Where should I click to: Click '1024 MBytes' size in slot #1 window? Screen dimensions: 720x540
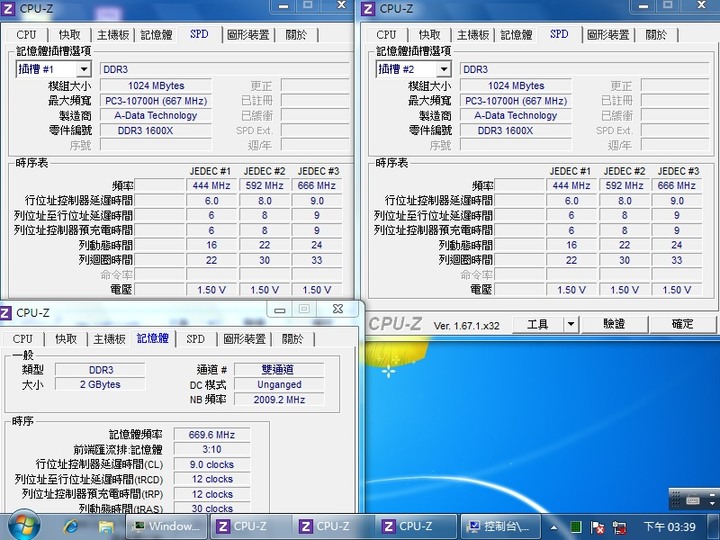click(x=156, y=85)
